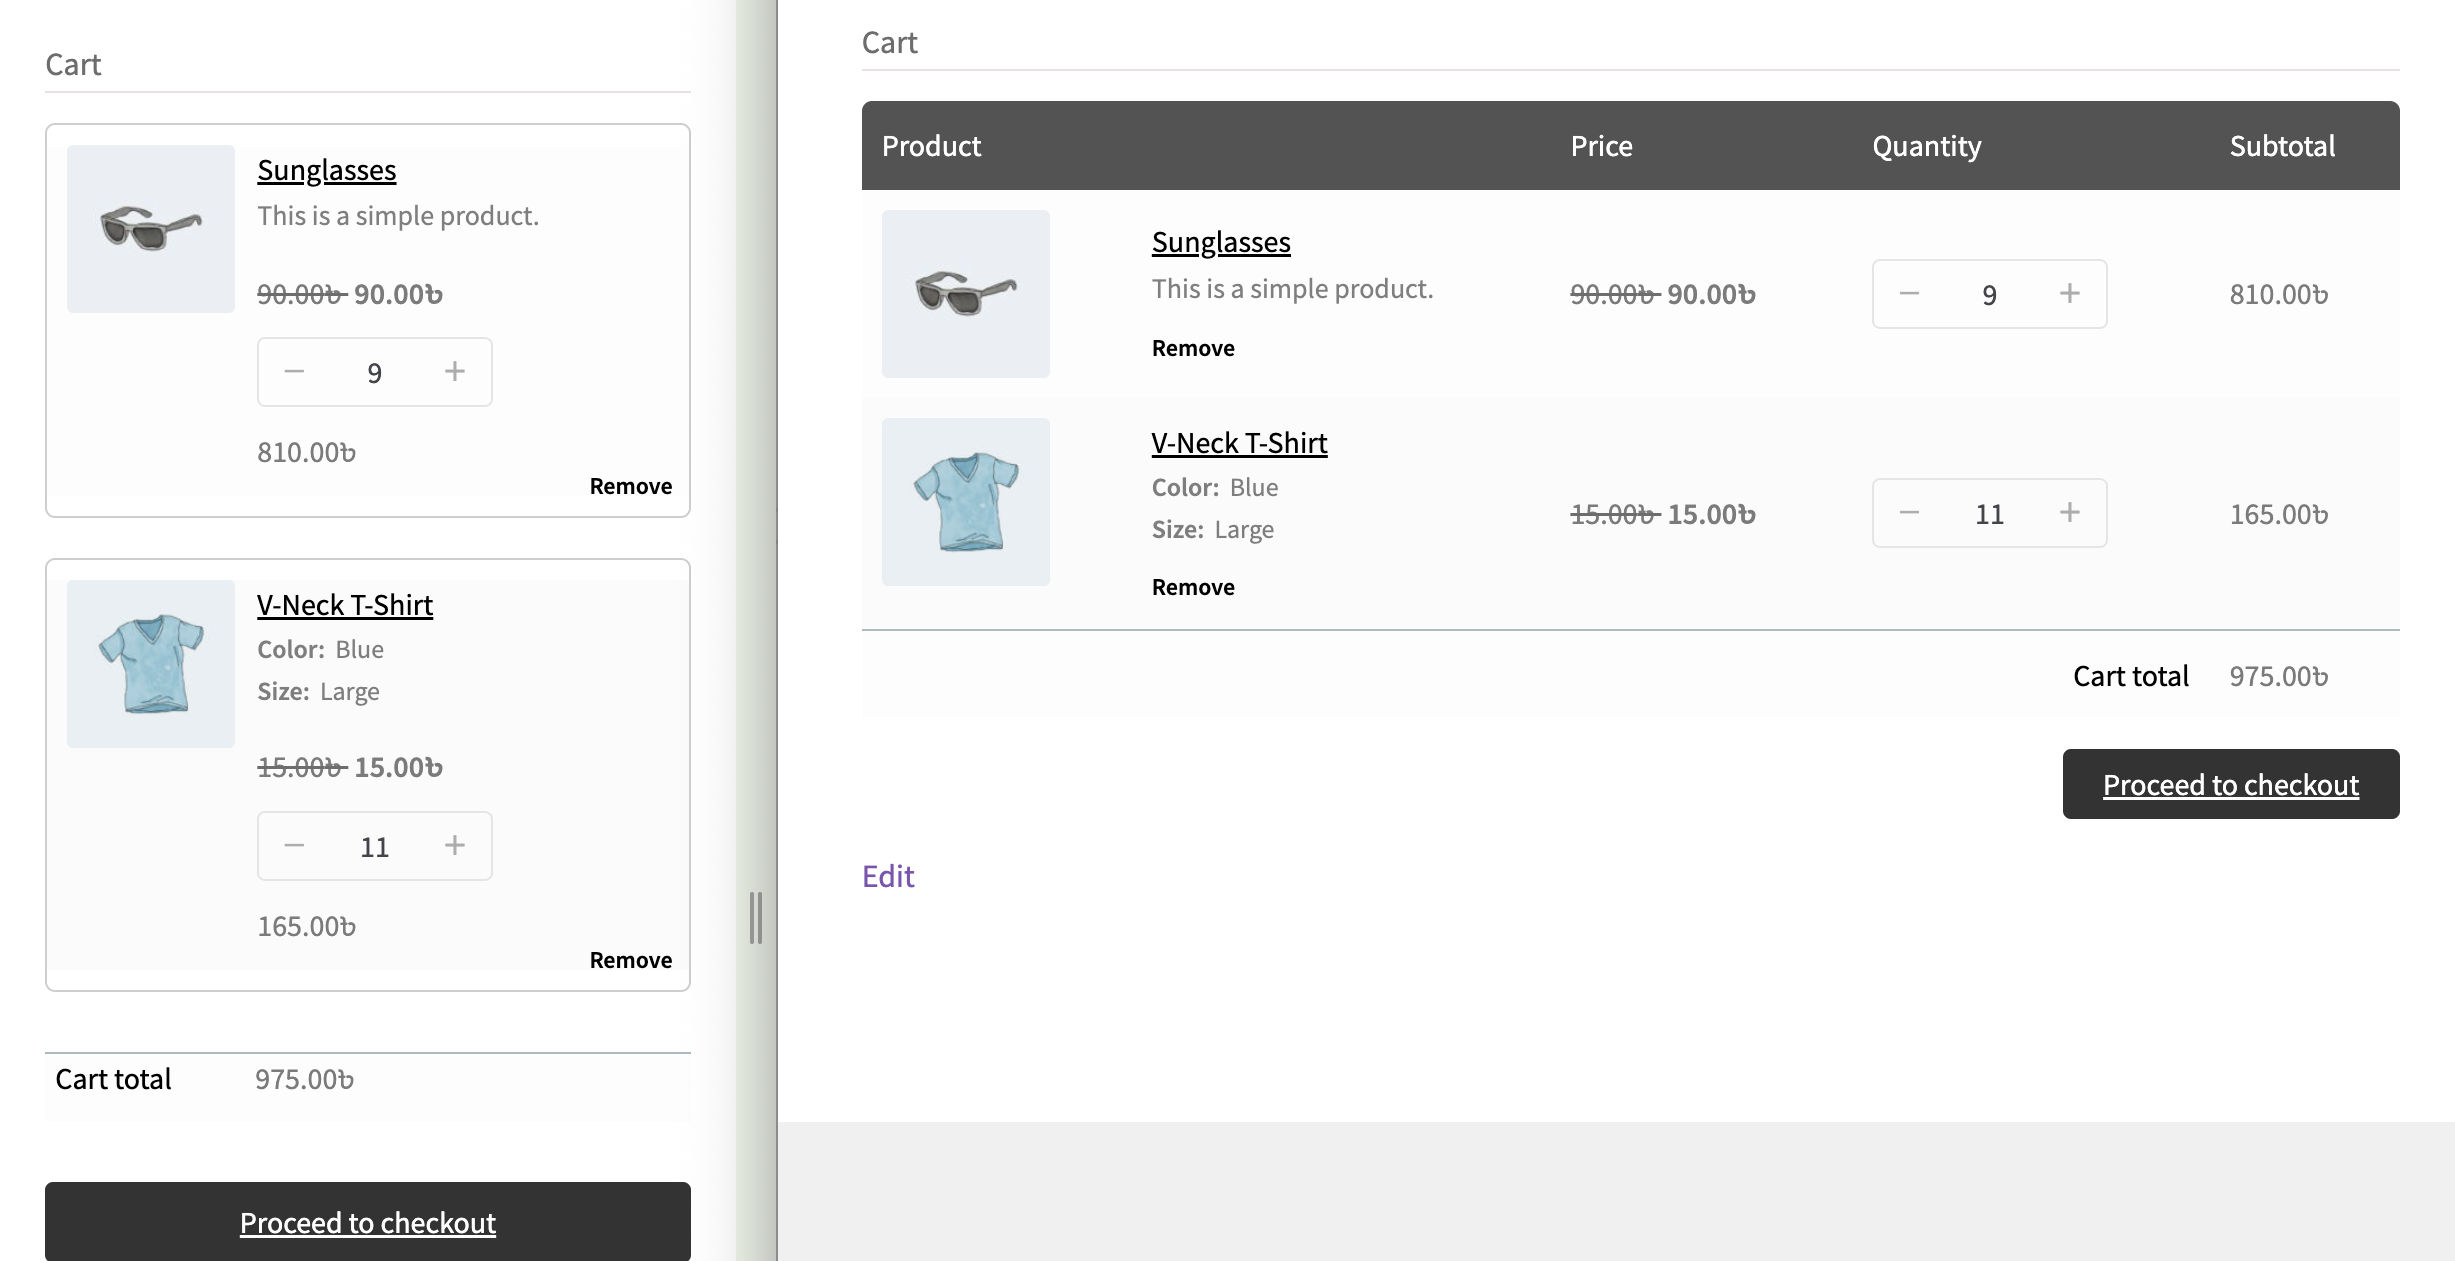Open the V-Neck T-Shirt product page

tap(1238, 442)
